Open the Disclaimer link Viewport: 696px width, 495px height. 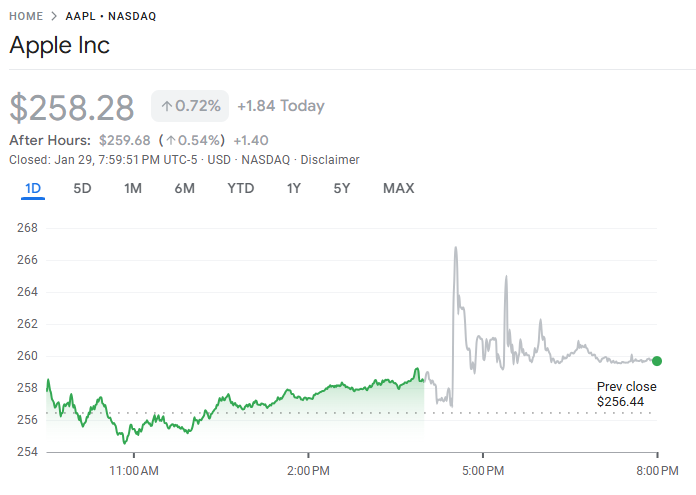[x=330, y=160]
